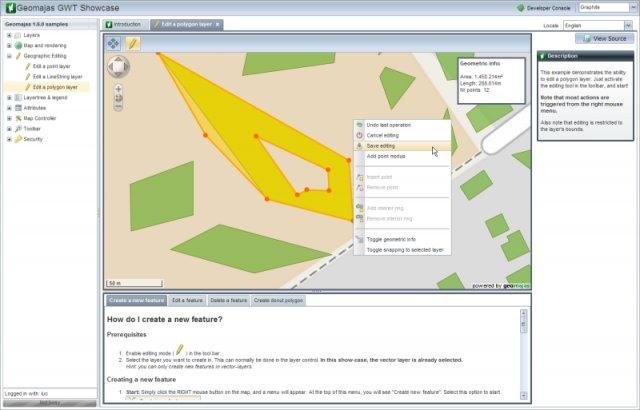Click the Toggle geometric info icon
This screenshot has height=410, width=640.
click(x=360, y=239)
